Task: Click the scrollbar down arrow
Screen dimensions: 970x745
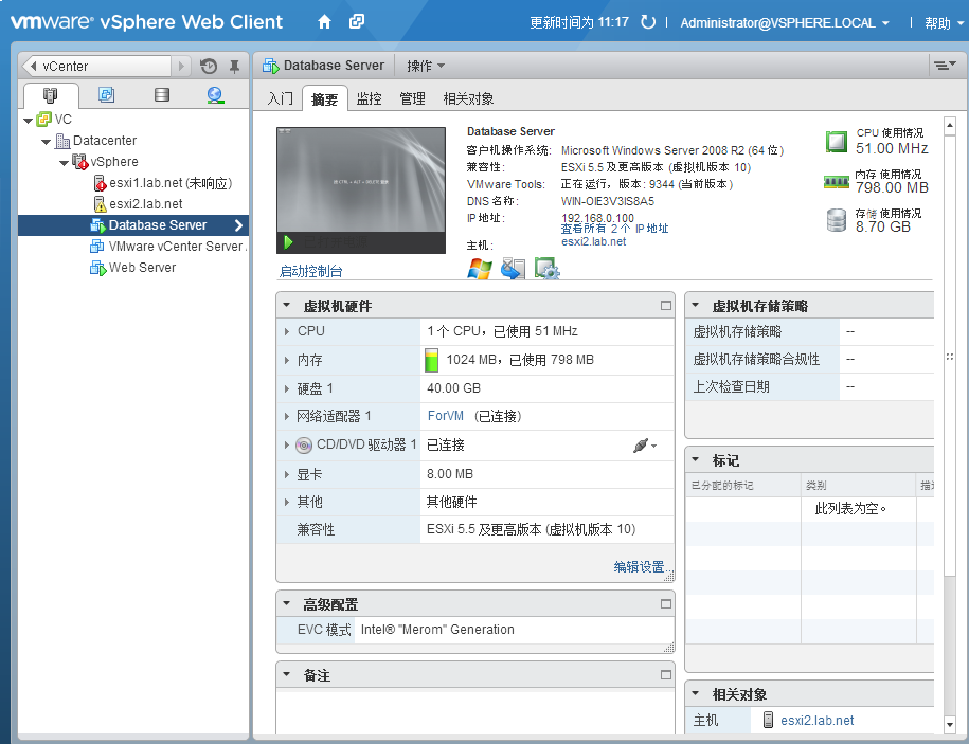Action: pyautogui.click(x=950, y=724)
